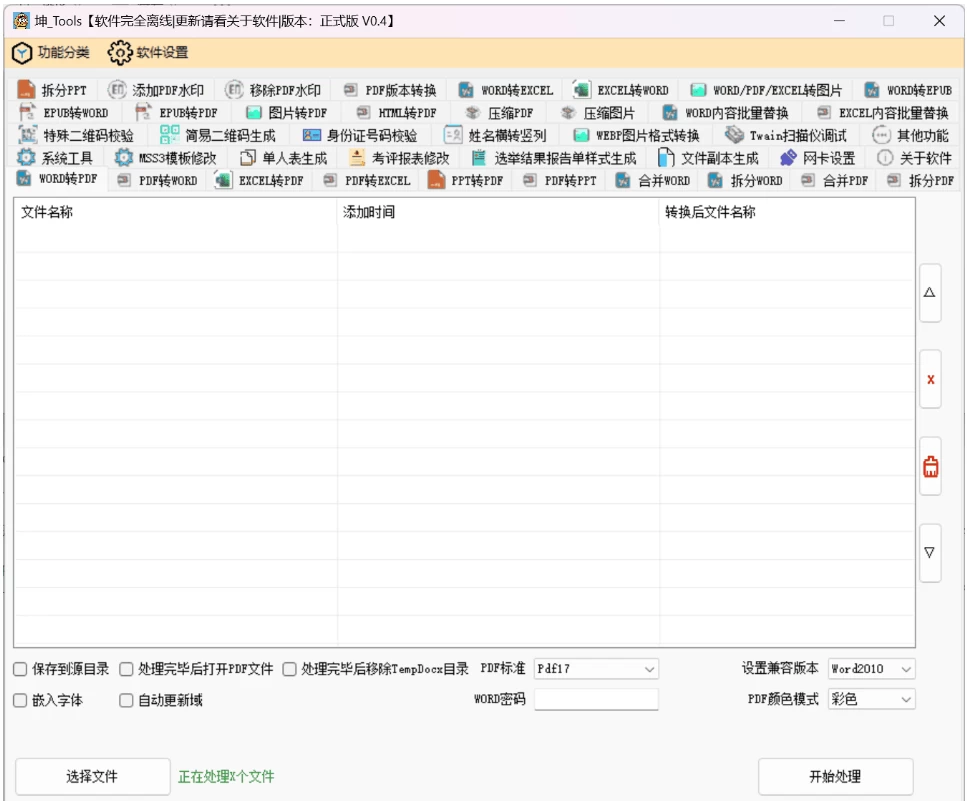The width and height of the screenshot is (967, 801).
Task: Move file down with inverted triangle
Action: [930, 552]
